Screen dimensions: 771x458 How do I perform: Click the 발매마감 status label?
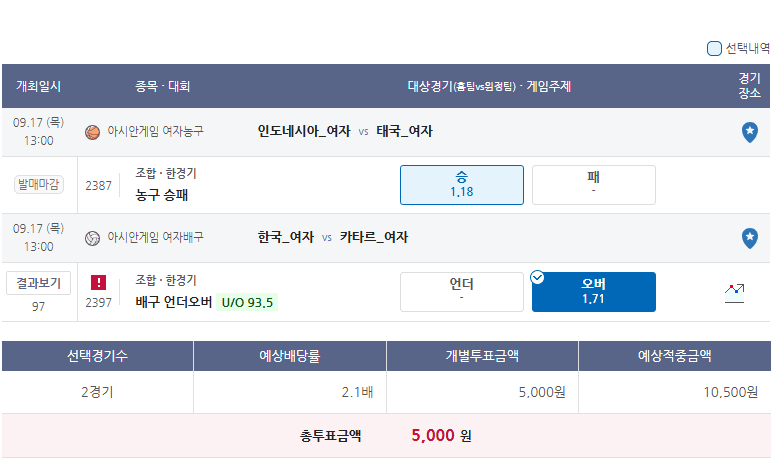[x=39, y=184]
